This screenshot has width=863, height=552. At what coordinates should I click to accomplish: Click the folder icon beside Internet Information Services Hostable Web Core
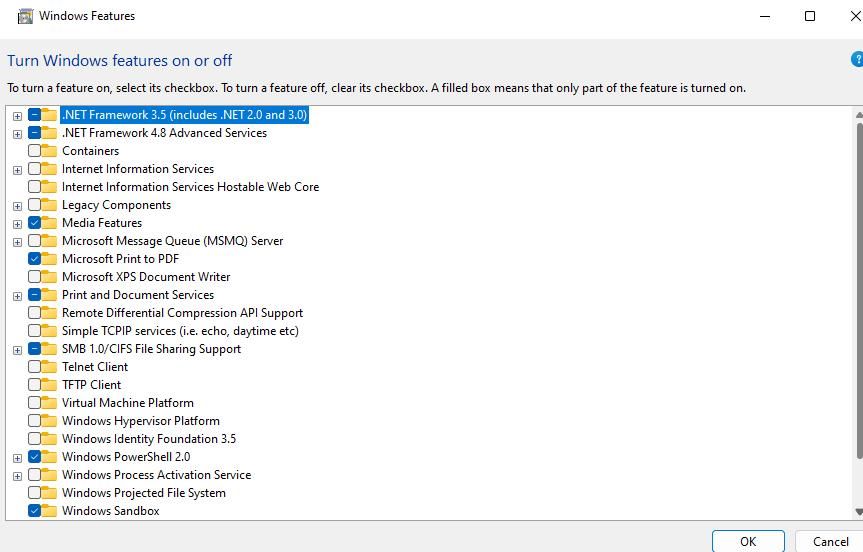pos(49,187)
